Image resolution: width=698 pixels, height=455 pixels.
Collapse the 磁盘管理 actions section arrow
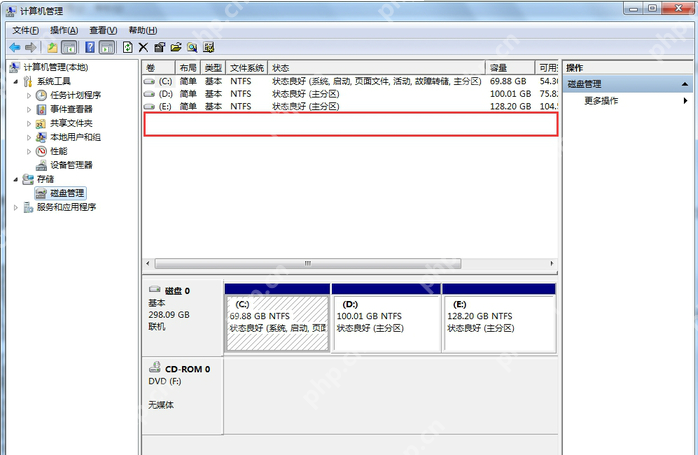pyautogui.click(x=685, y=84)
